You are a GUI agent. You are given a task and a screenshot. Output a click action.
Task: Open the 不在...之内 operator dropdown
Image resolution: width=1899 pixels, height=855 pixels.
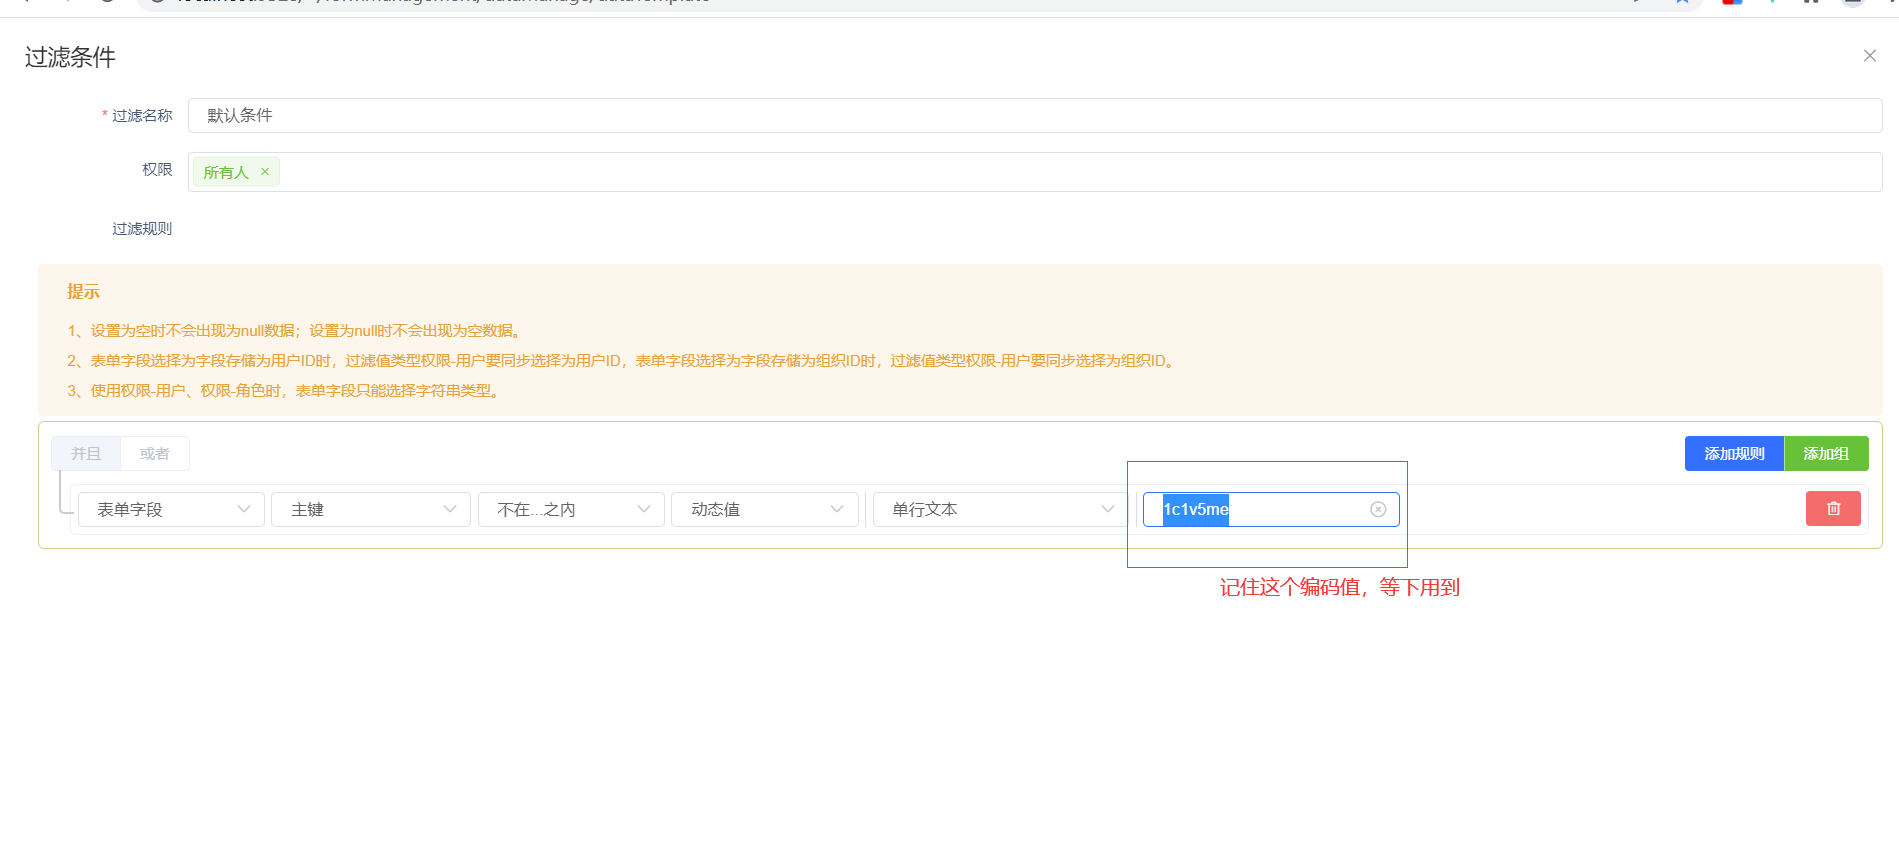571,510
